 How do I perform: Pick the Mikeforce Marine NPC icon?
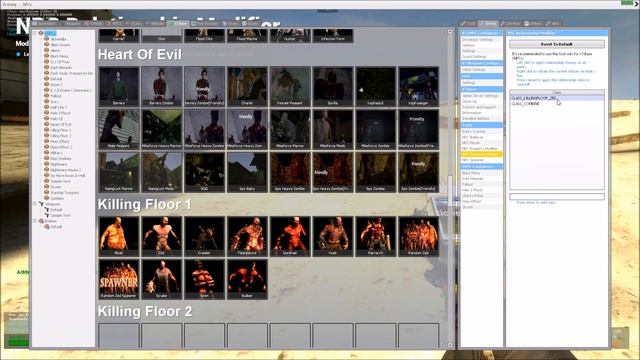click(x=290, y=129)
